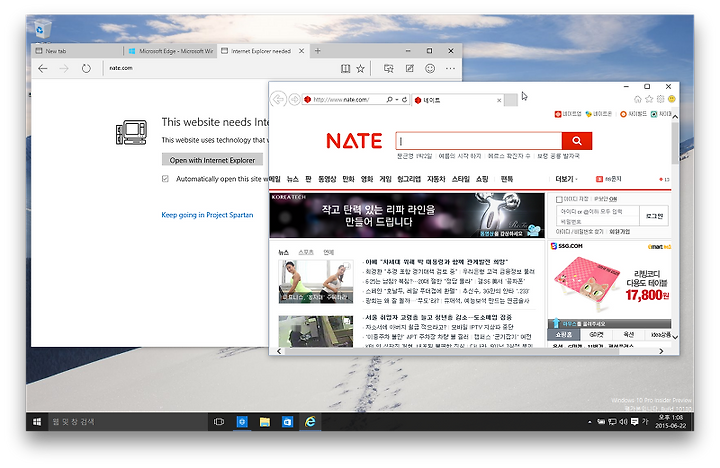Refresh the page in Edge
This screenshot has width=720, height=468.
(x=86, y=68)
